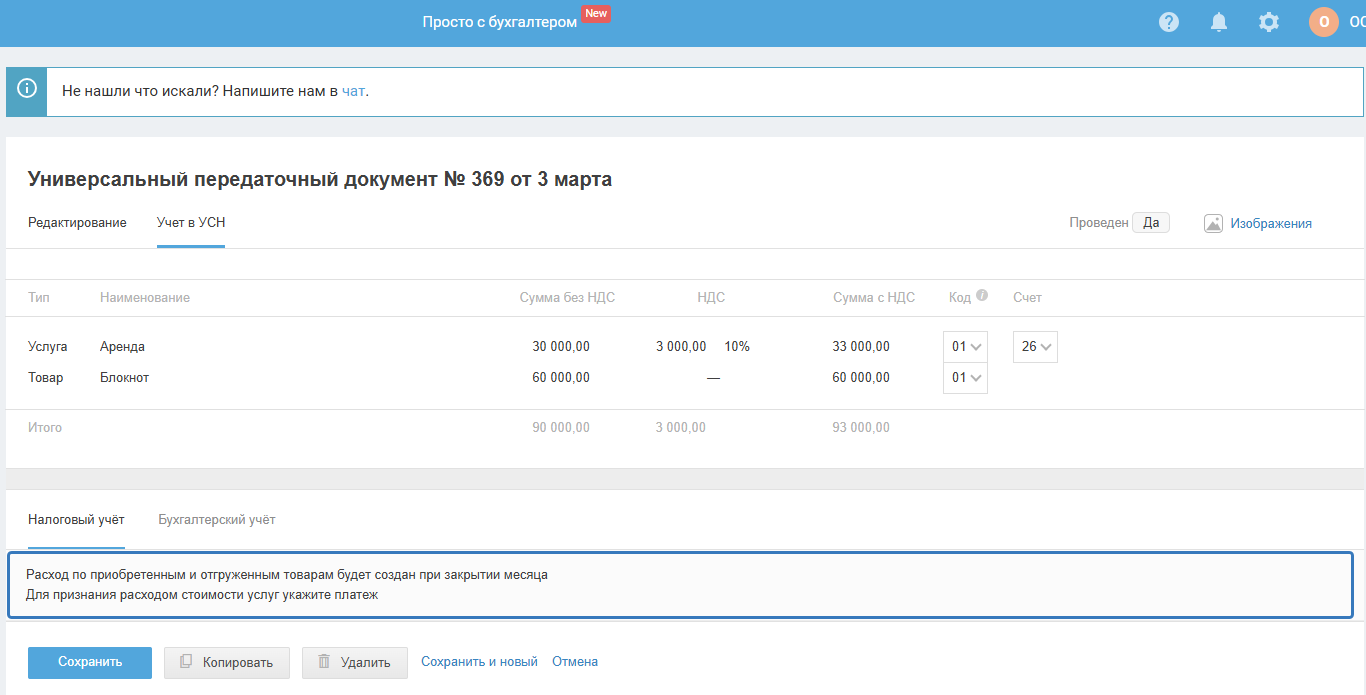Switch to the Бухгалтерский учёт tab
The width and height of the screenshot is (1366, 695).
[x=217, y=520]
